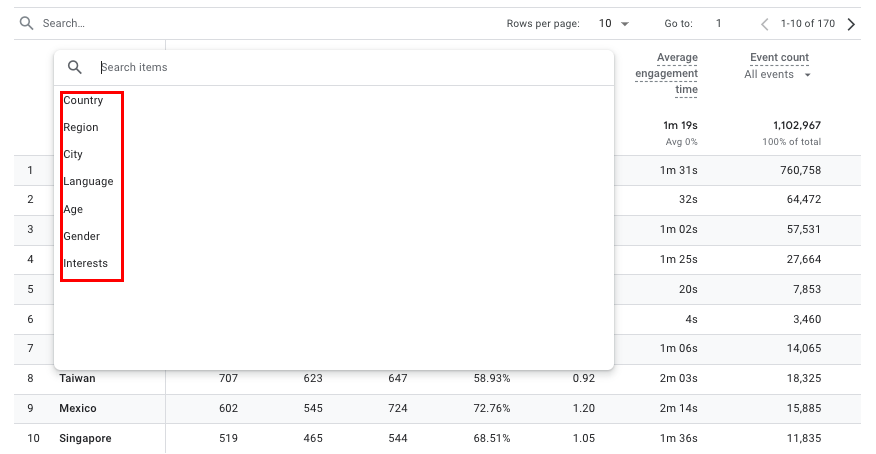
Task: Select Country from the dimension list
Action: click(83, 100)
